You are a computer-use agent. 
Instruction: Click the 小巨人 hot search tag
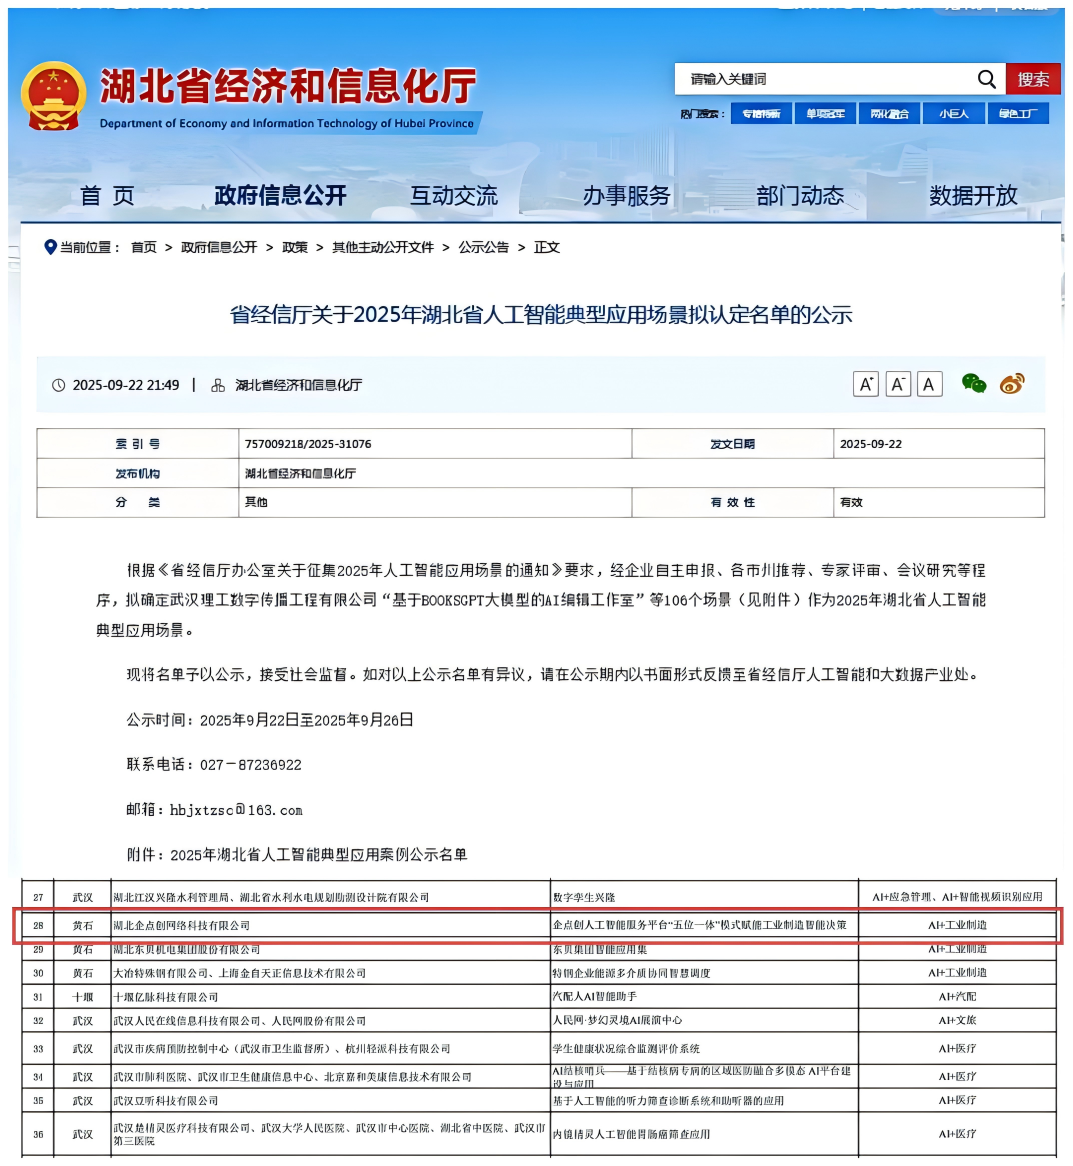click(953, 114)
